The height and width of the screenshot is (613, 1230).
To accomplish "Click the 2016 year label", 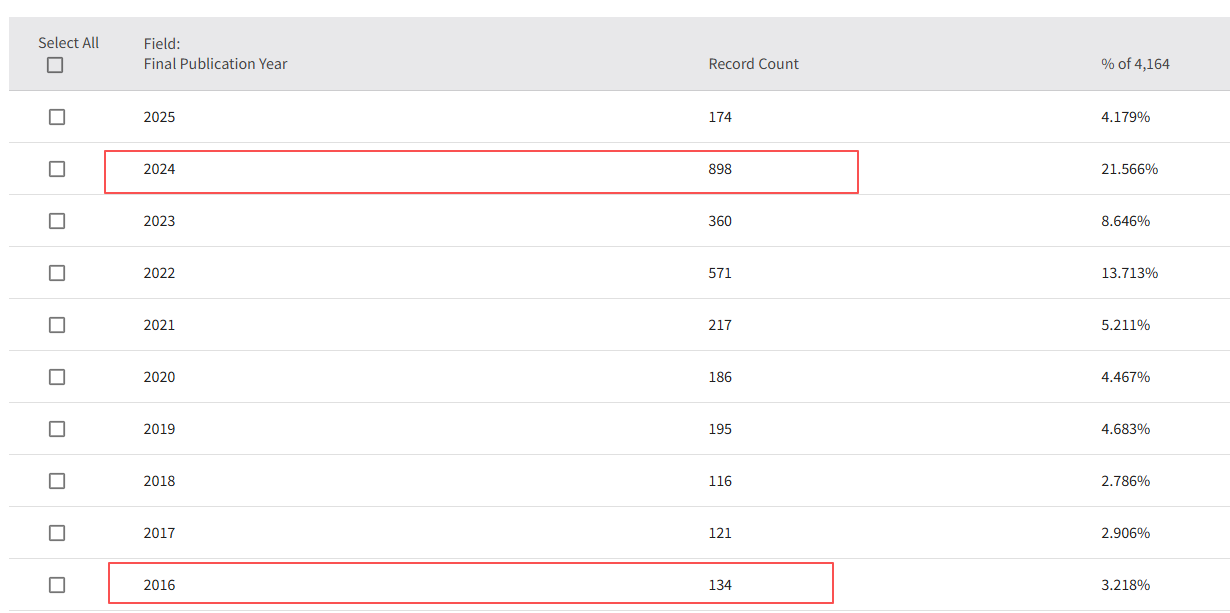I will [x=159, y=585].
